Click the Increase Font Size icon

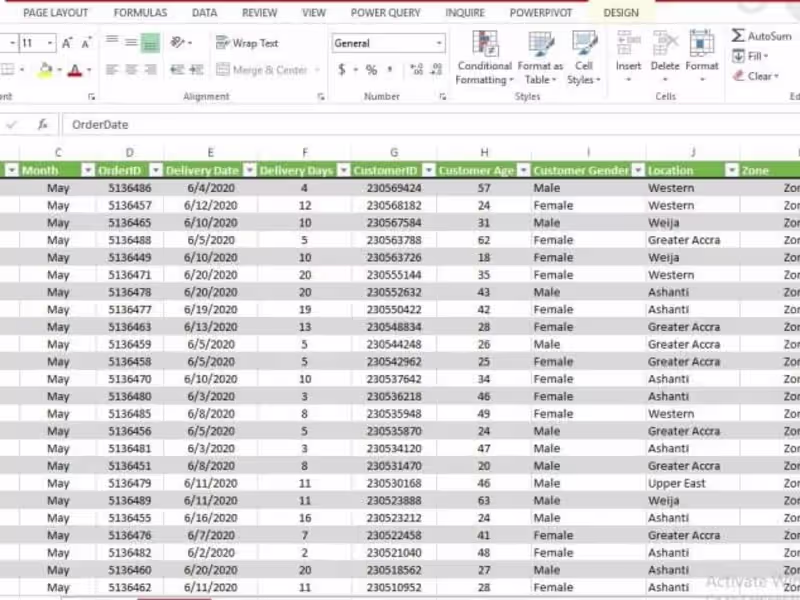coord(67,43)
